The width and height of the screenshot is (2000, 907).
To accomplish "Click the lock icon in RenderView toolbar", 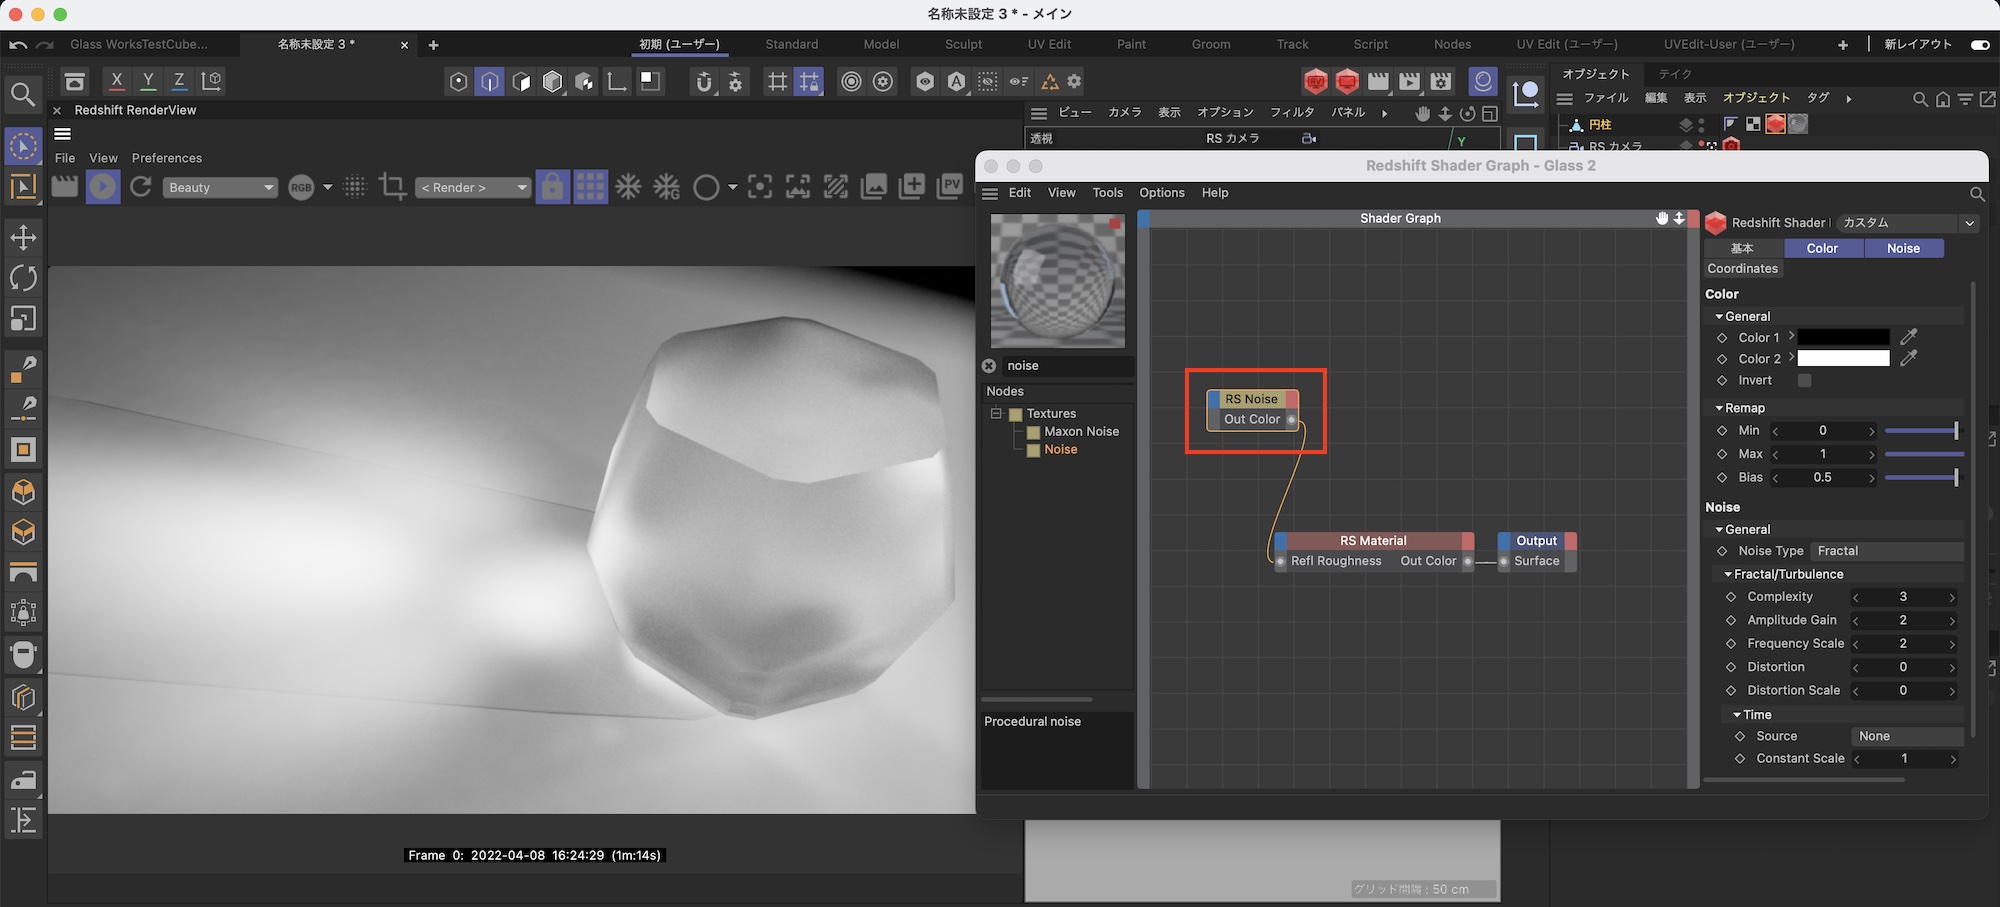I will (552, 187).
